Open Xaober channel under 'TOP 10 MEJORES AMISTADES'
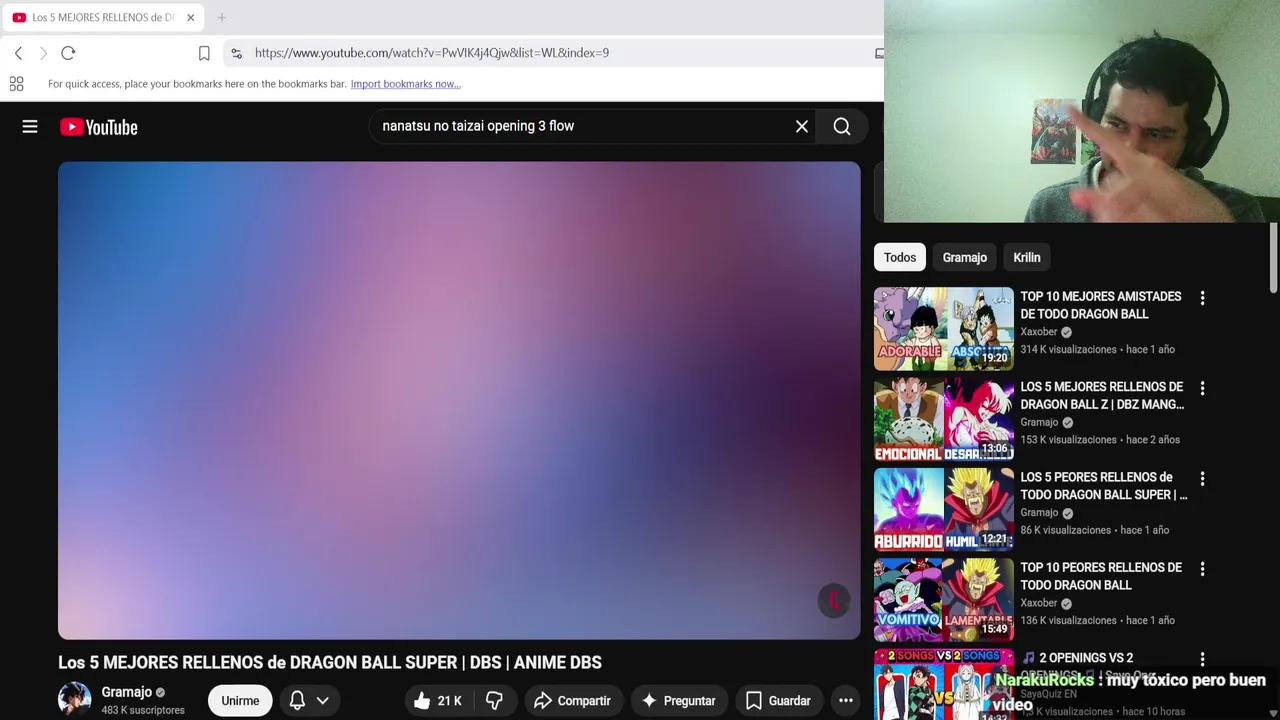The height and width of the screenshot is (720, 1280). tap(1038, 332)
